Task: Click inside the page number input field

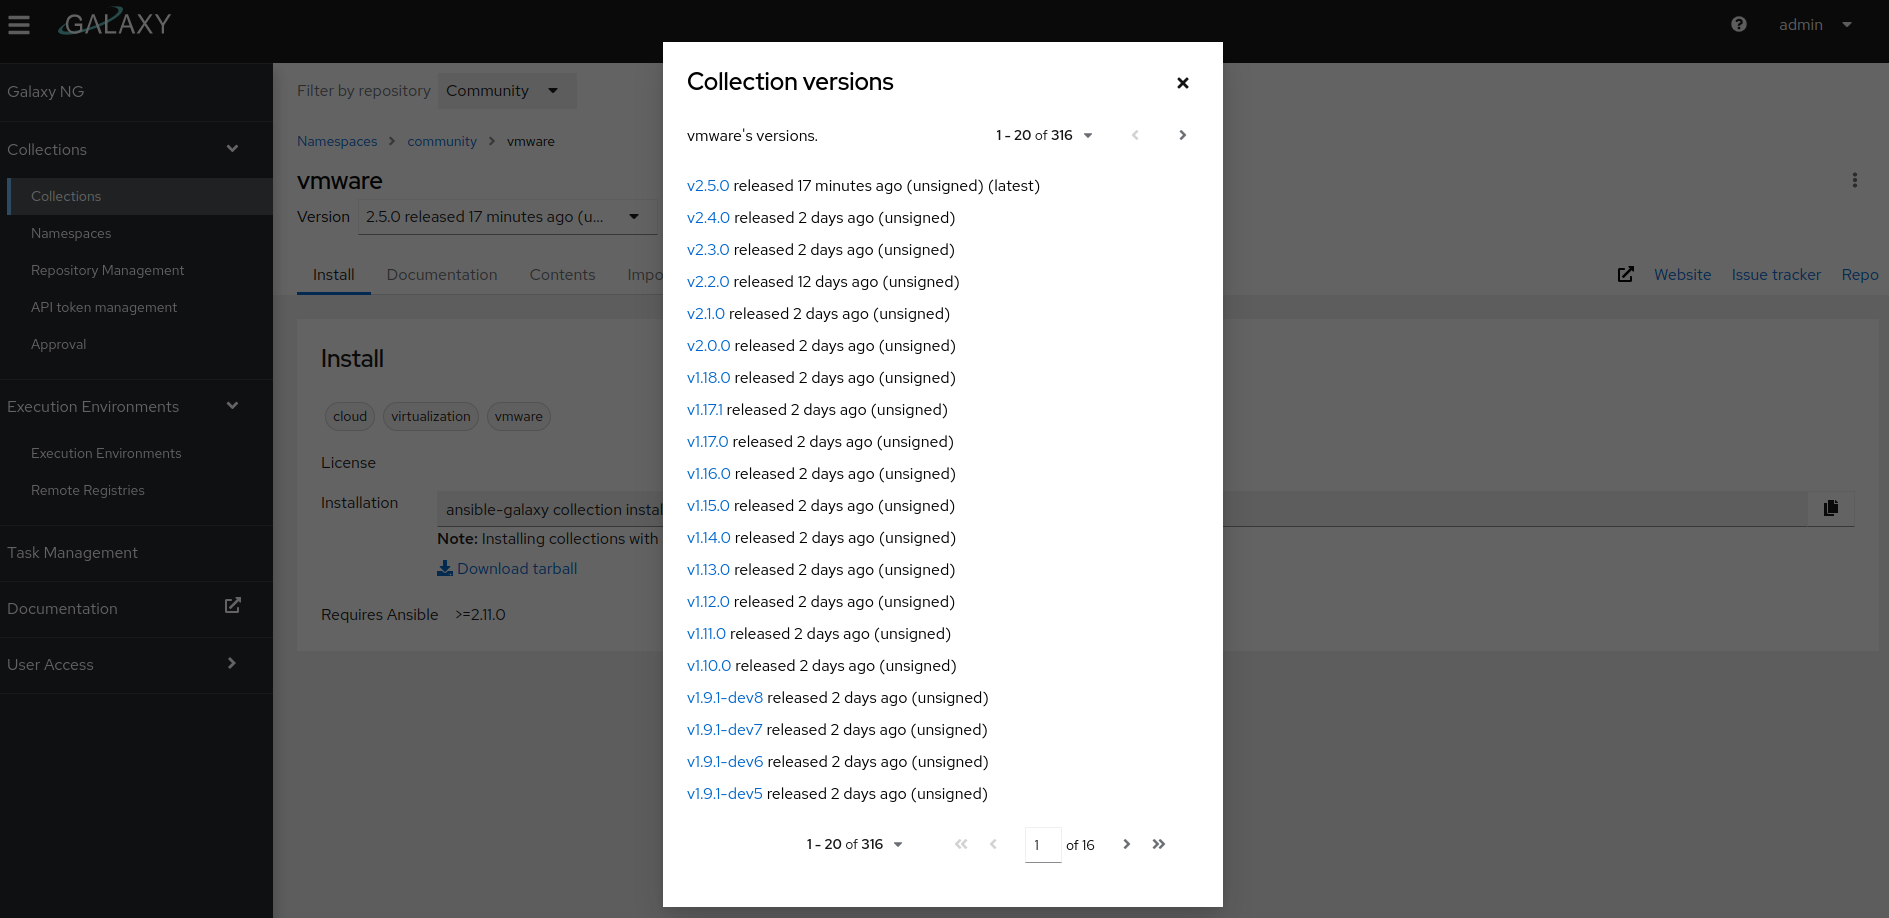Action: pos(1042,844)
